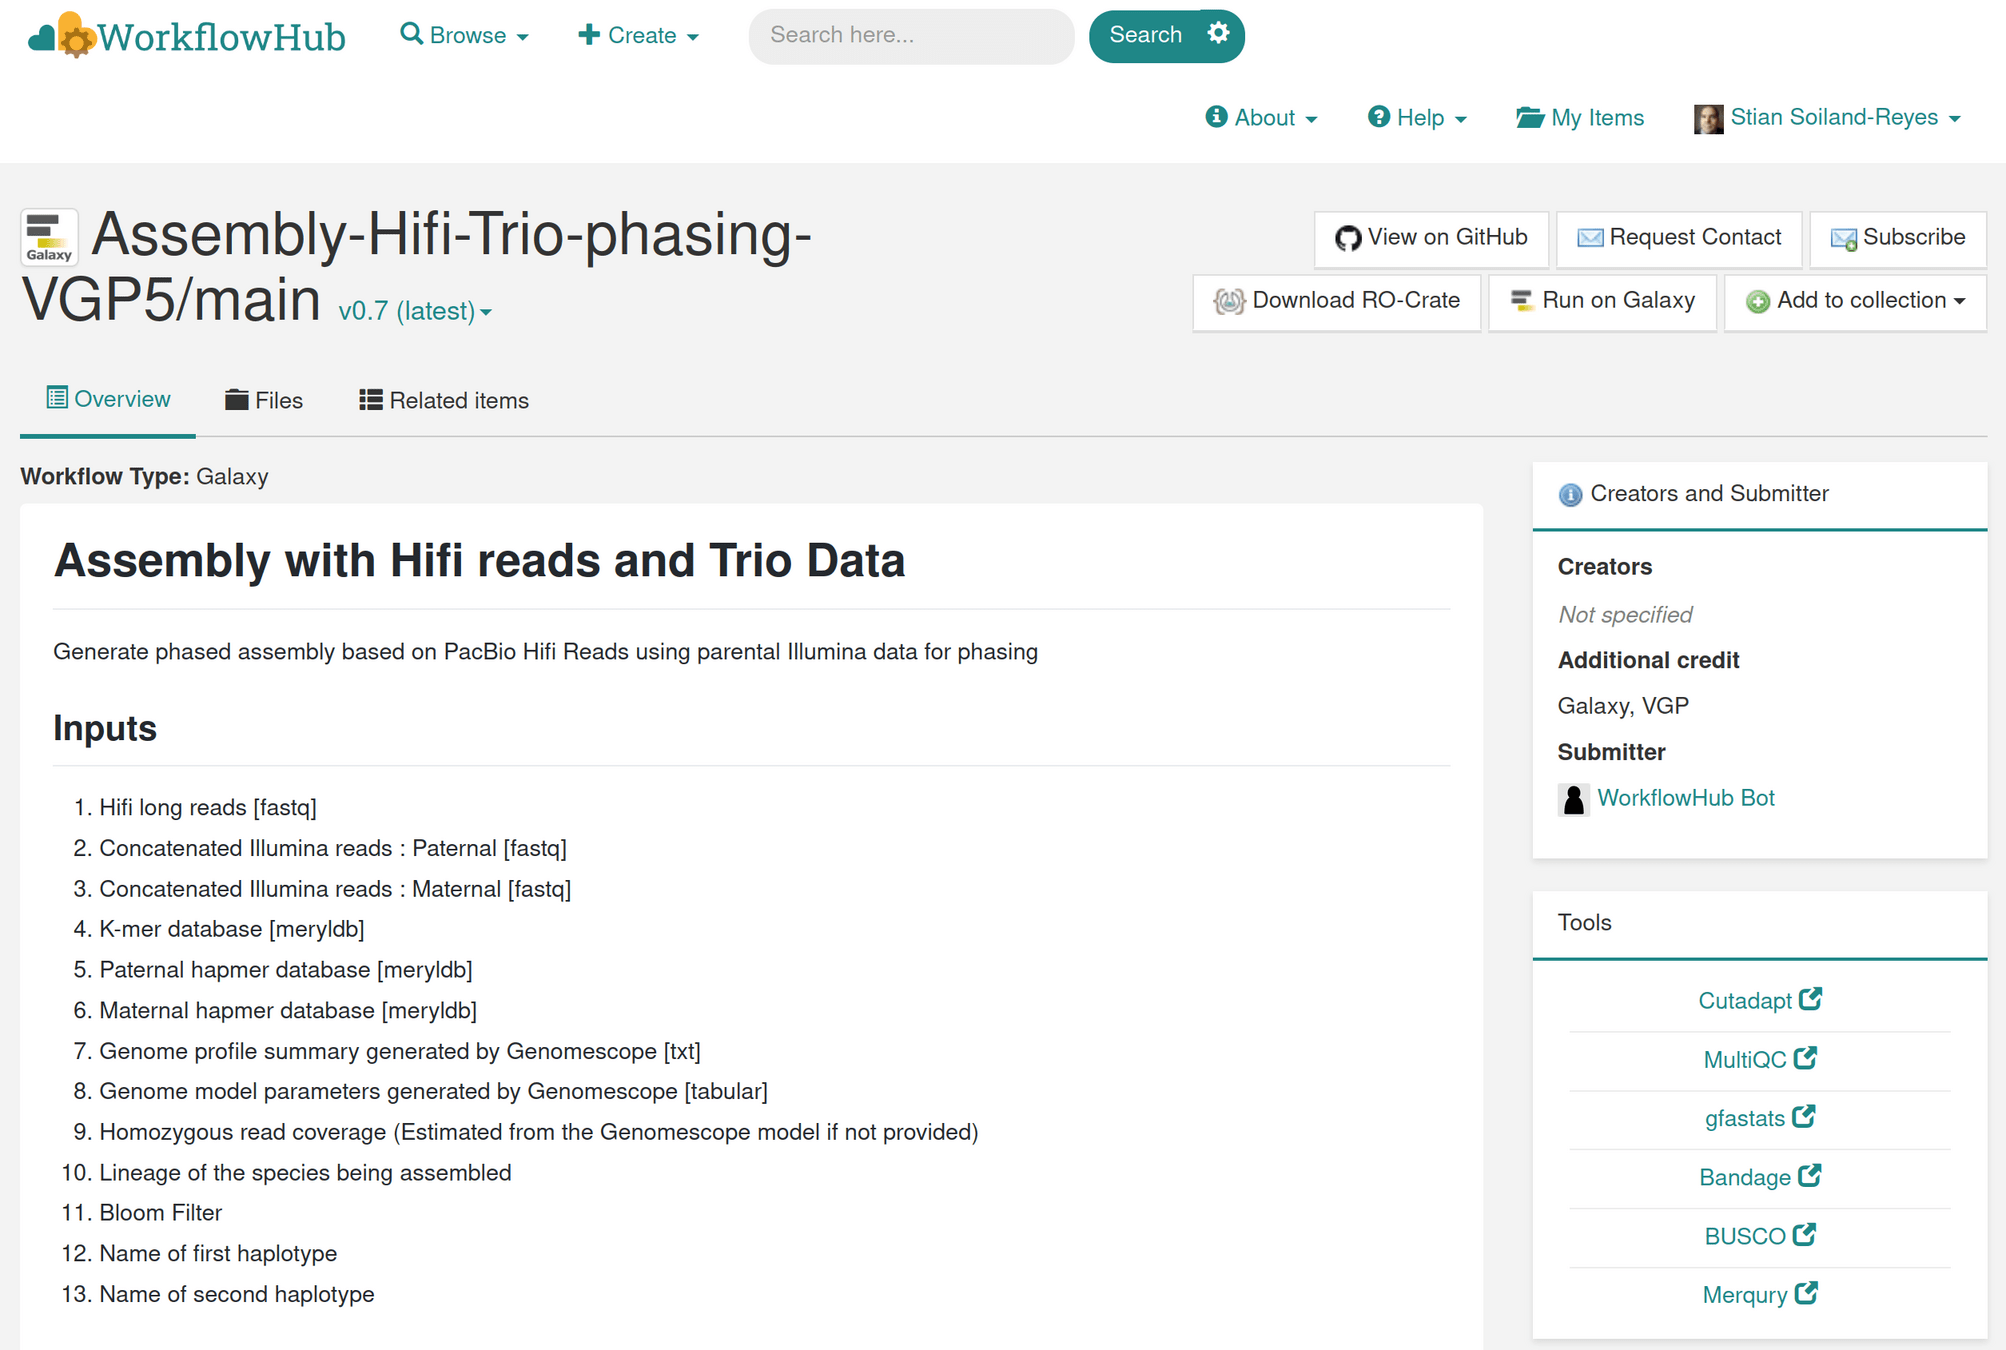Focus the Search here text field
Screen dimensions: 2006x1350
click(x=910, y=36)
